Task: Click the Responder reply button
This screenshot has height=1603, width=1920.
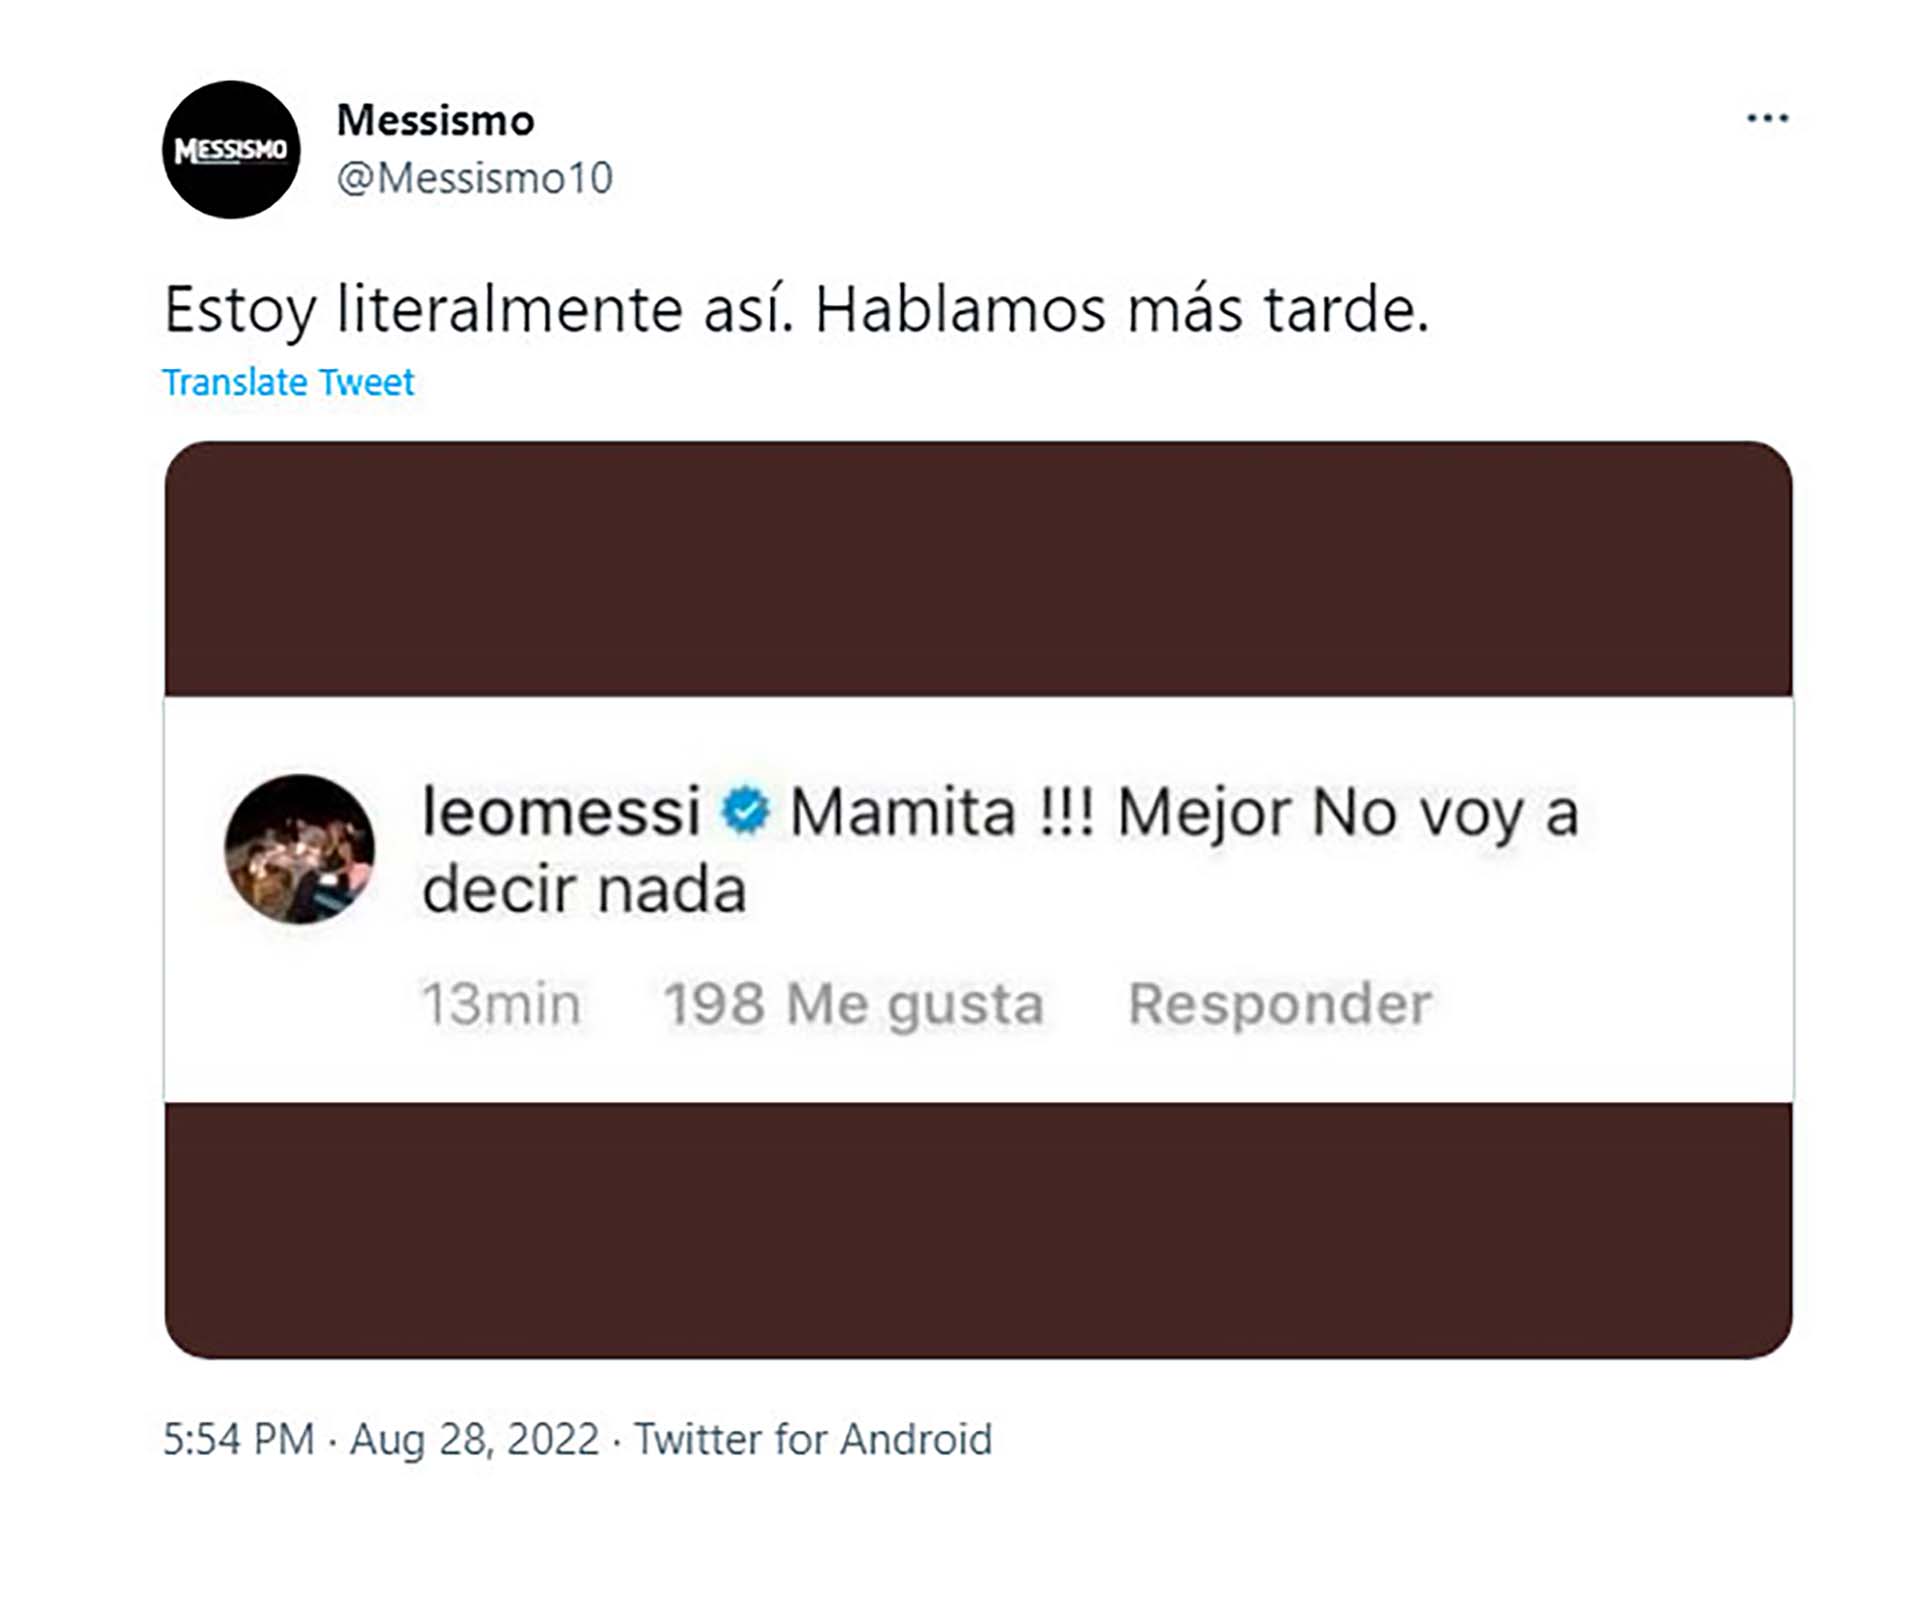Action: coord(1280,1004)
